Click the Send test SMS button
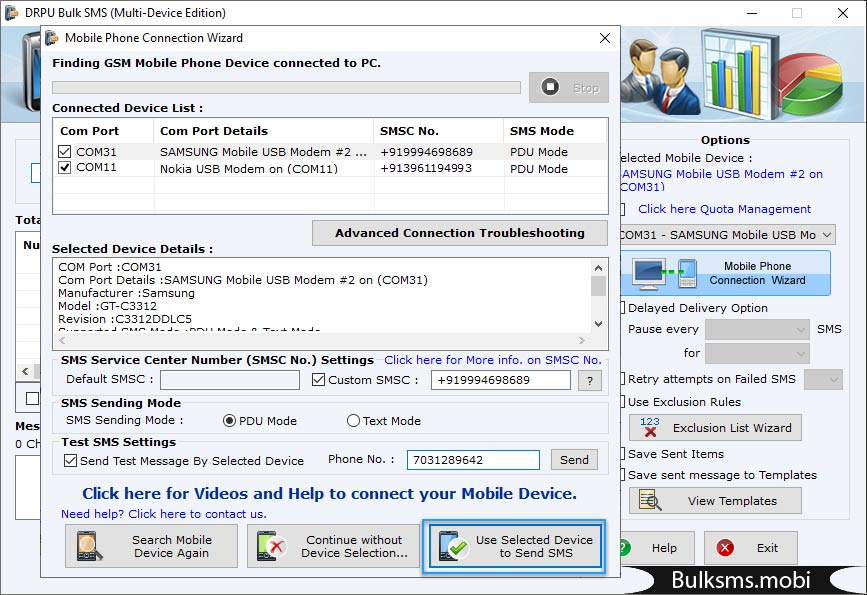 574,460
